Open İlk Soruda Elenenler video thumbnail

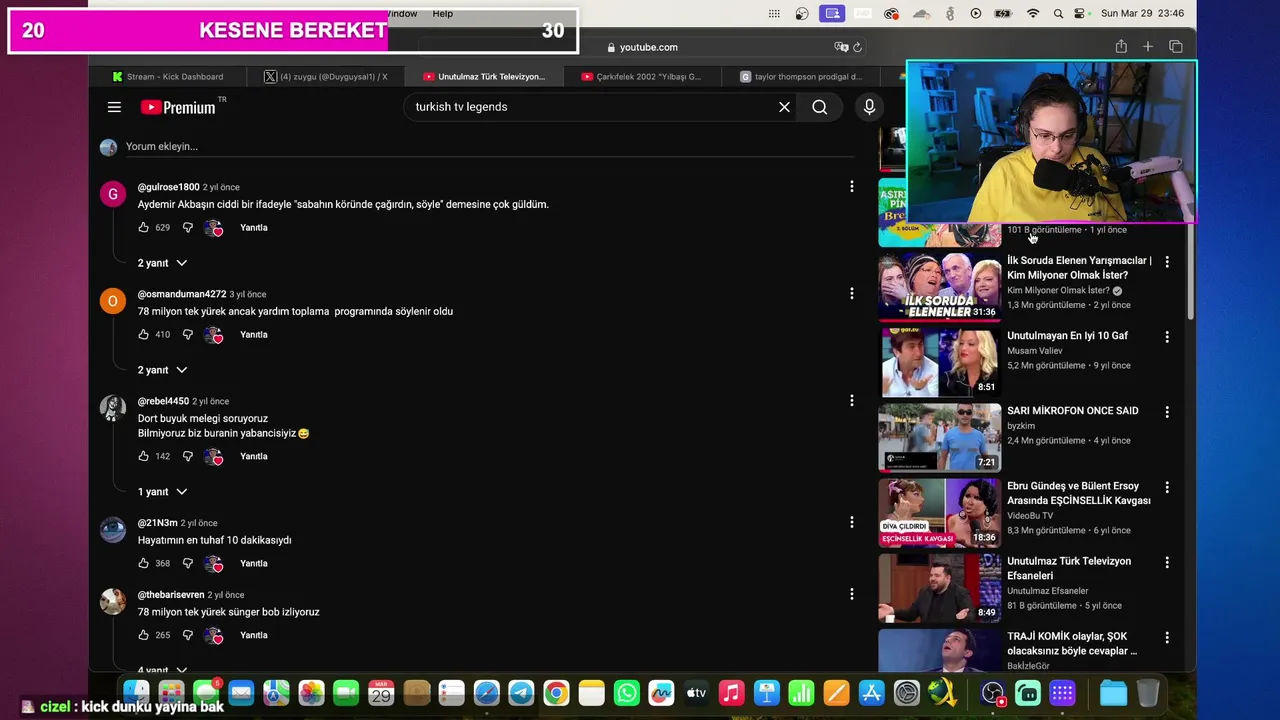click(939, 287)
